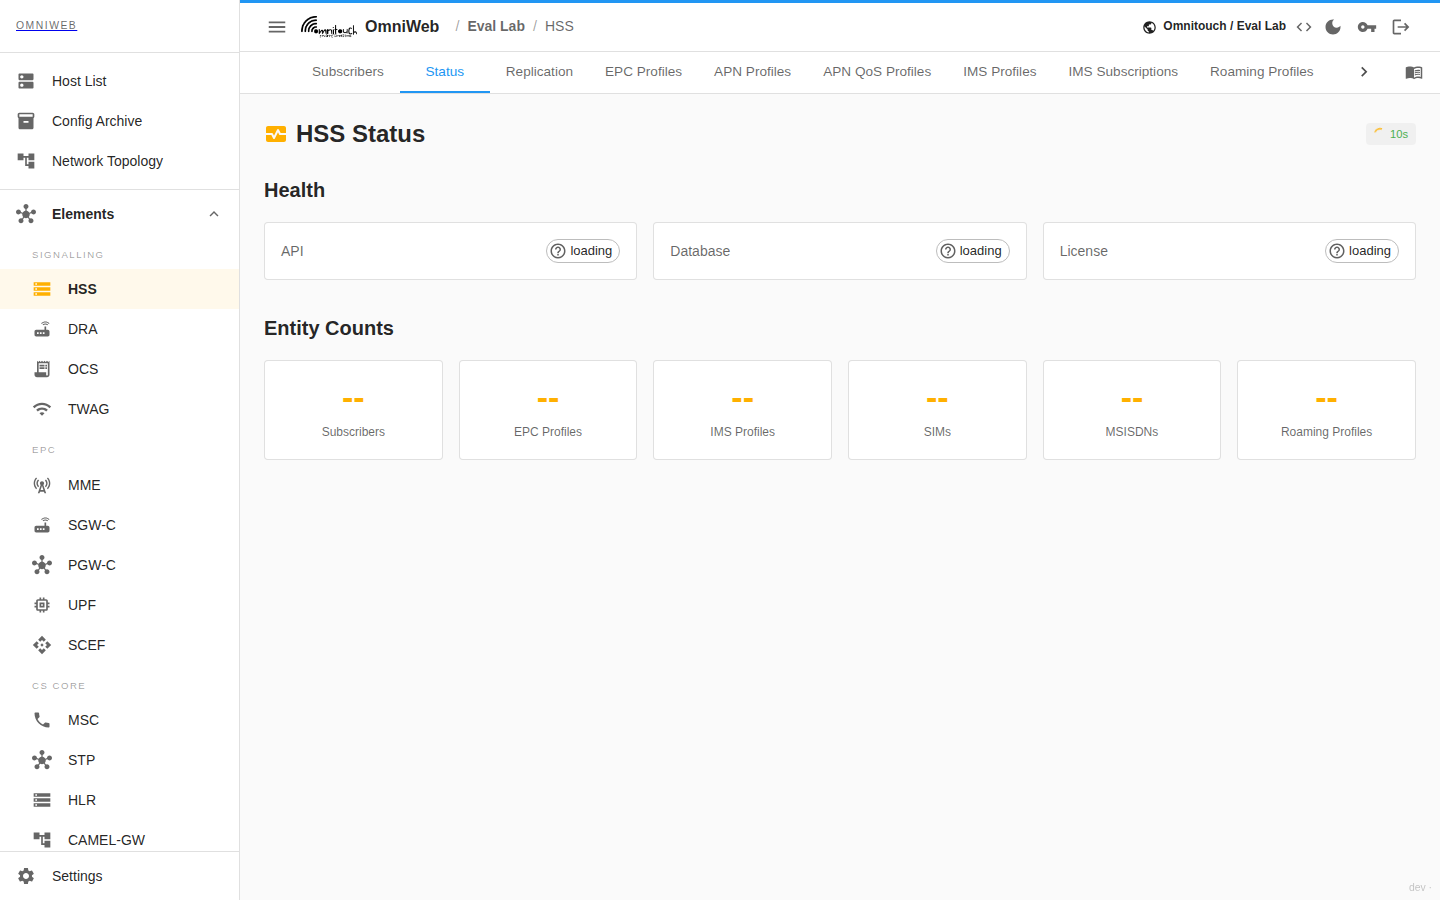This screenshot has width=1440, height=900.
Task: Open Settings at sidebar bottom
Action: pos(120,876)
